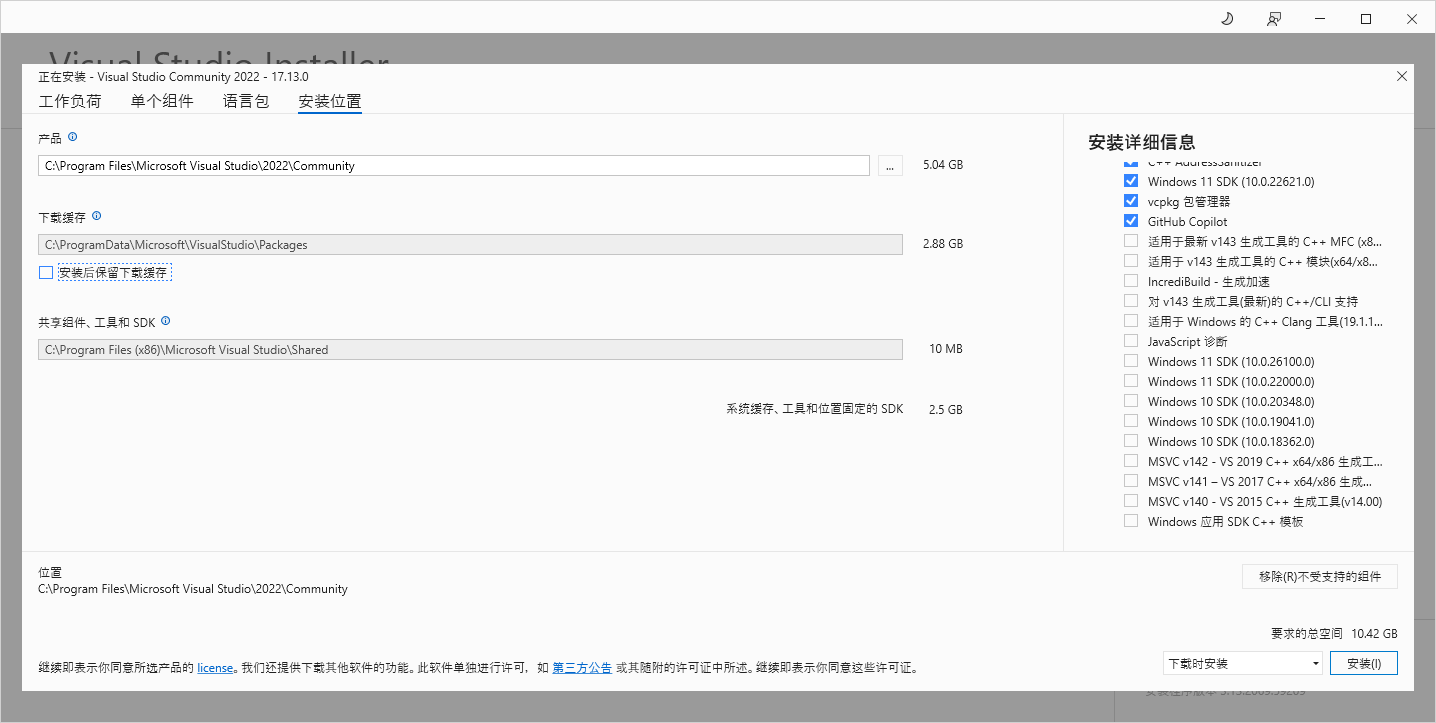Click the shared components path field

470,349
